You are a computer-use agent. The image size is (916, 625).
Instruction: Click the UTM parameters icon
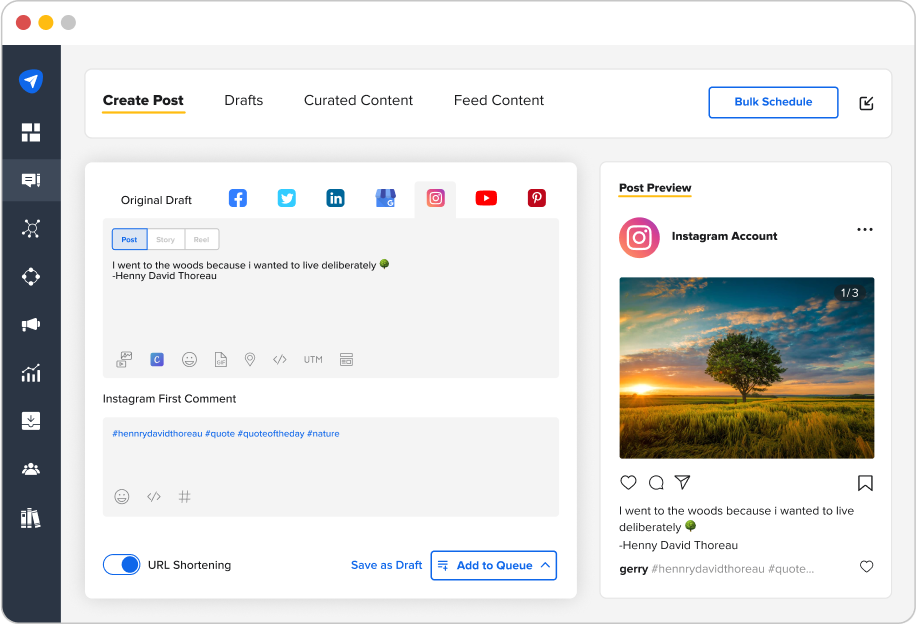click(x=312, y=359)
